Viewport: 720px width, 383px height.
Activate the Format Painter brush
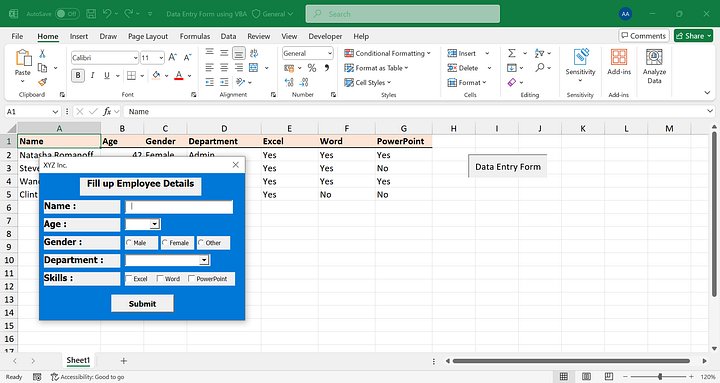42,82
